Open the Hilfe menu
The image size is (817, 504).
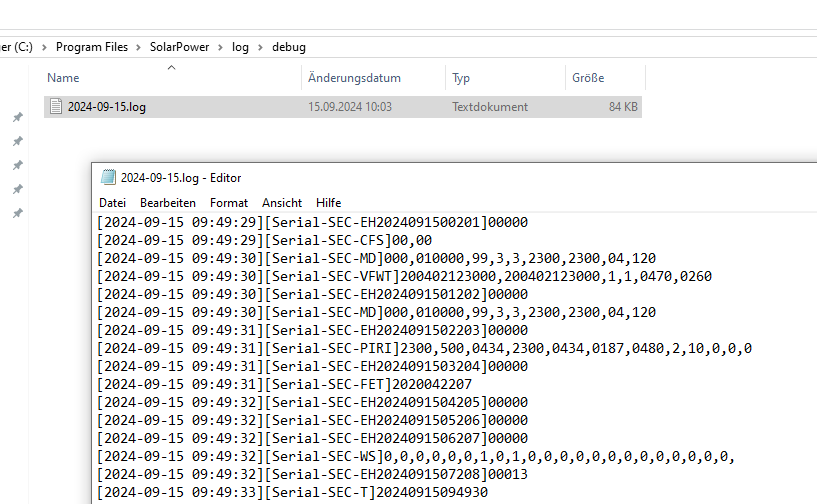pos(328,203)
